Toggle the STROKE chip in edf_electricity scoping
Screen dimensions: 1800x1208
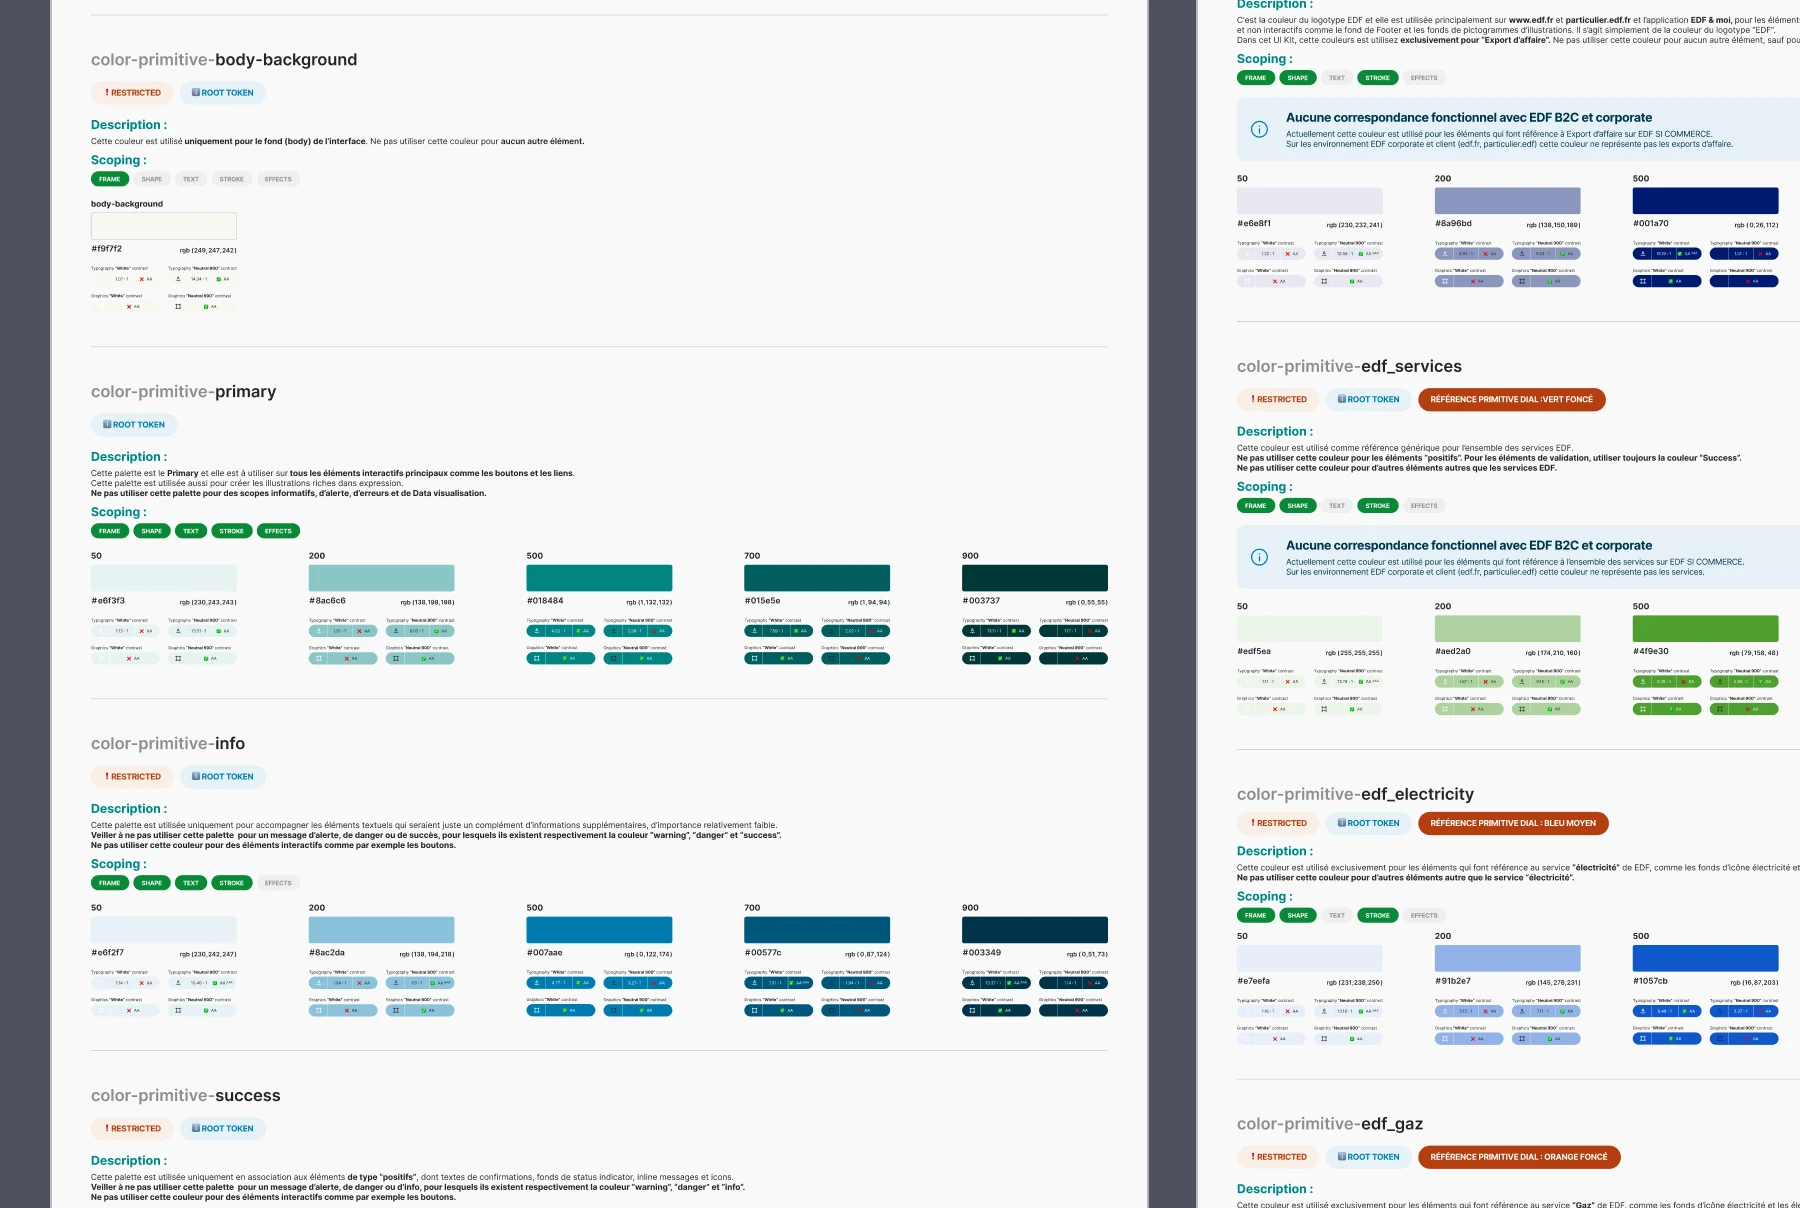click(1378, 916)
